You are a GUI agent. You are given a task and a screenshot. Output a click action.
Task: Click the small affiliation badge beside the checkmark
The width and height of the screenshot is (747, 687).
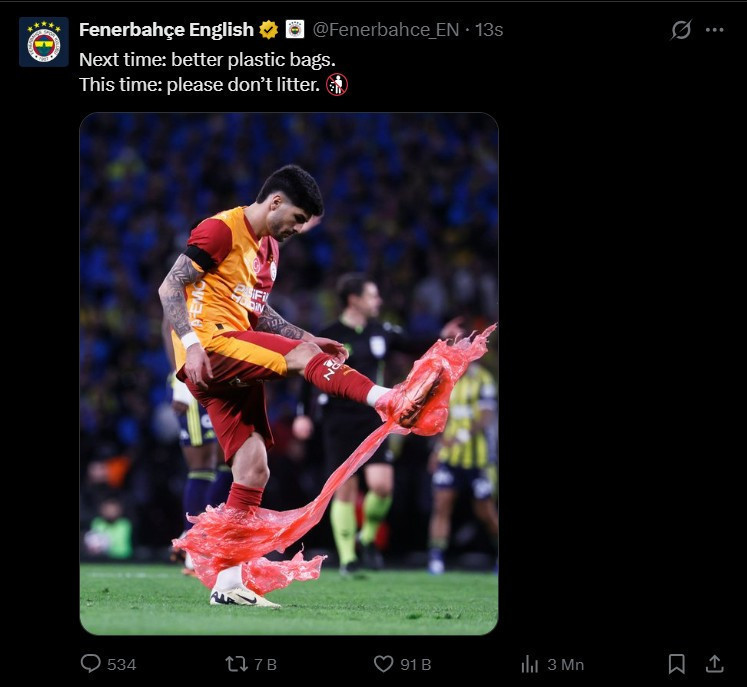295,30
